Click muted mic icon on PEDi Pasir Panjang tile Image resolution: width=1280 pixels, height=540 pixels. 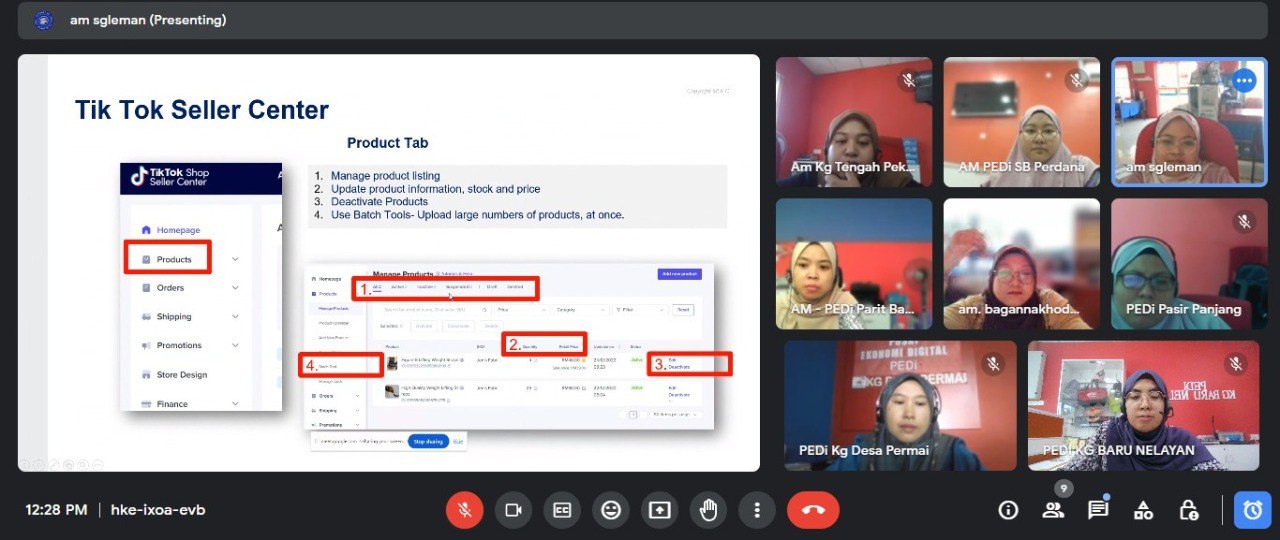click(1244, 221)
